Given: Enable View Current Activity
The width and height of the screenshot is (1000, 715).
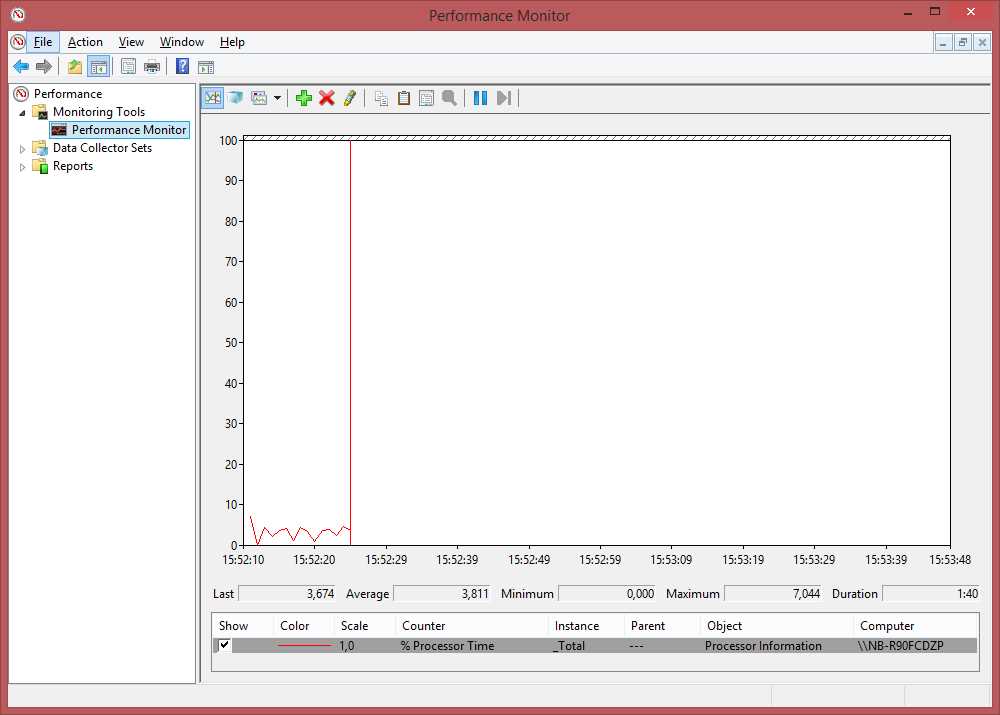Looking at the screenshot, I should click(x=212, y=97).
